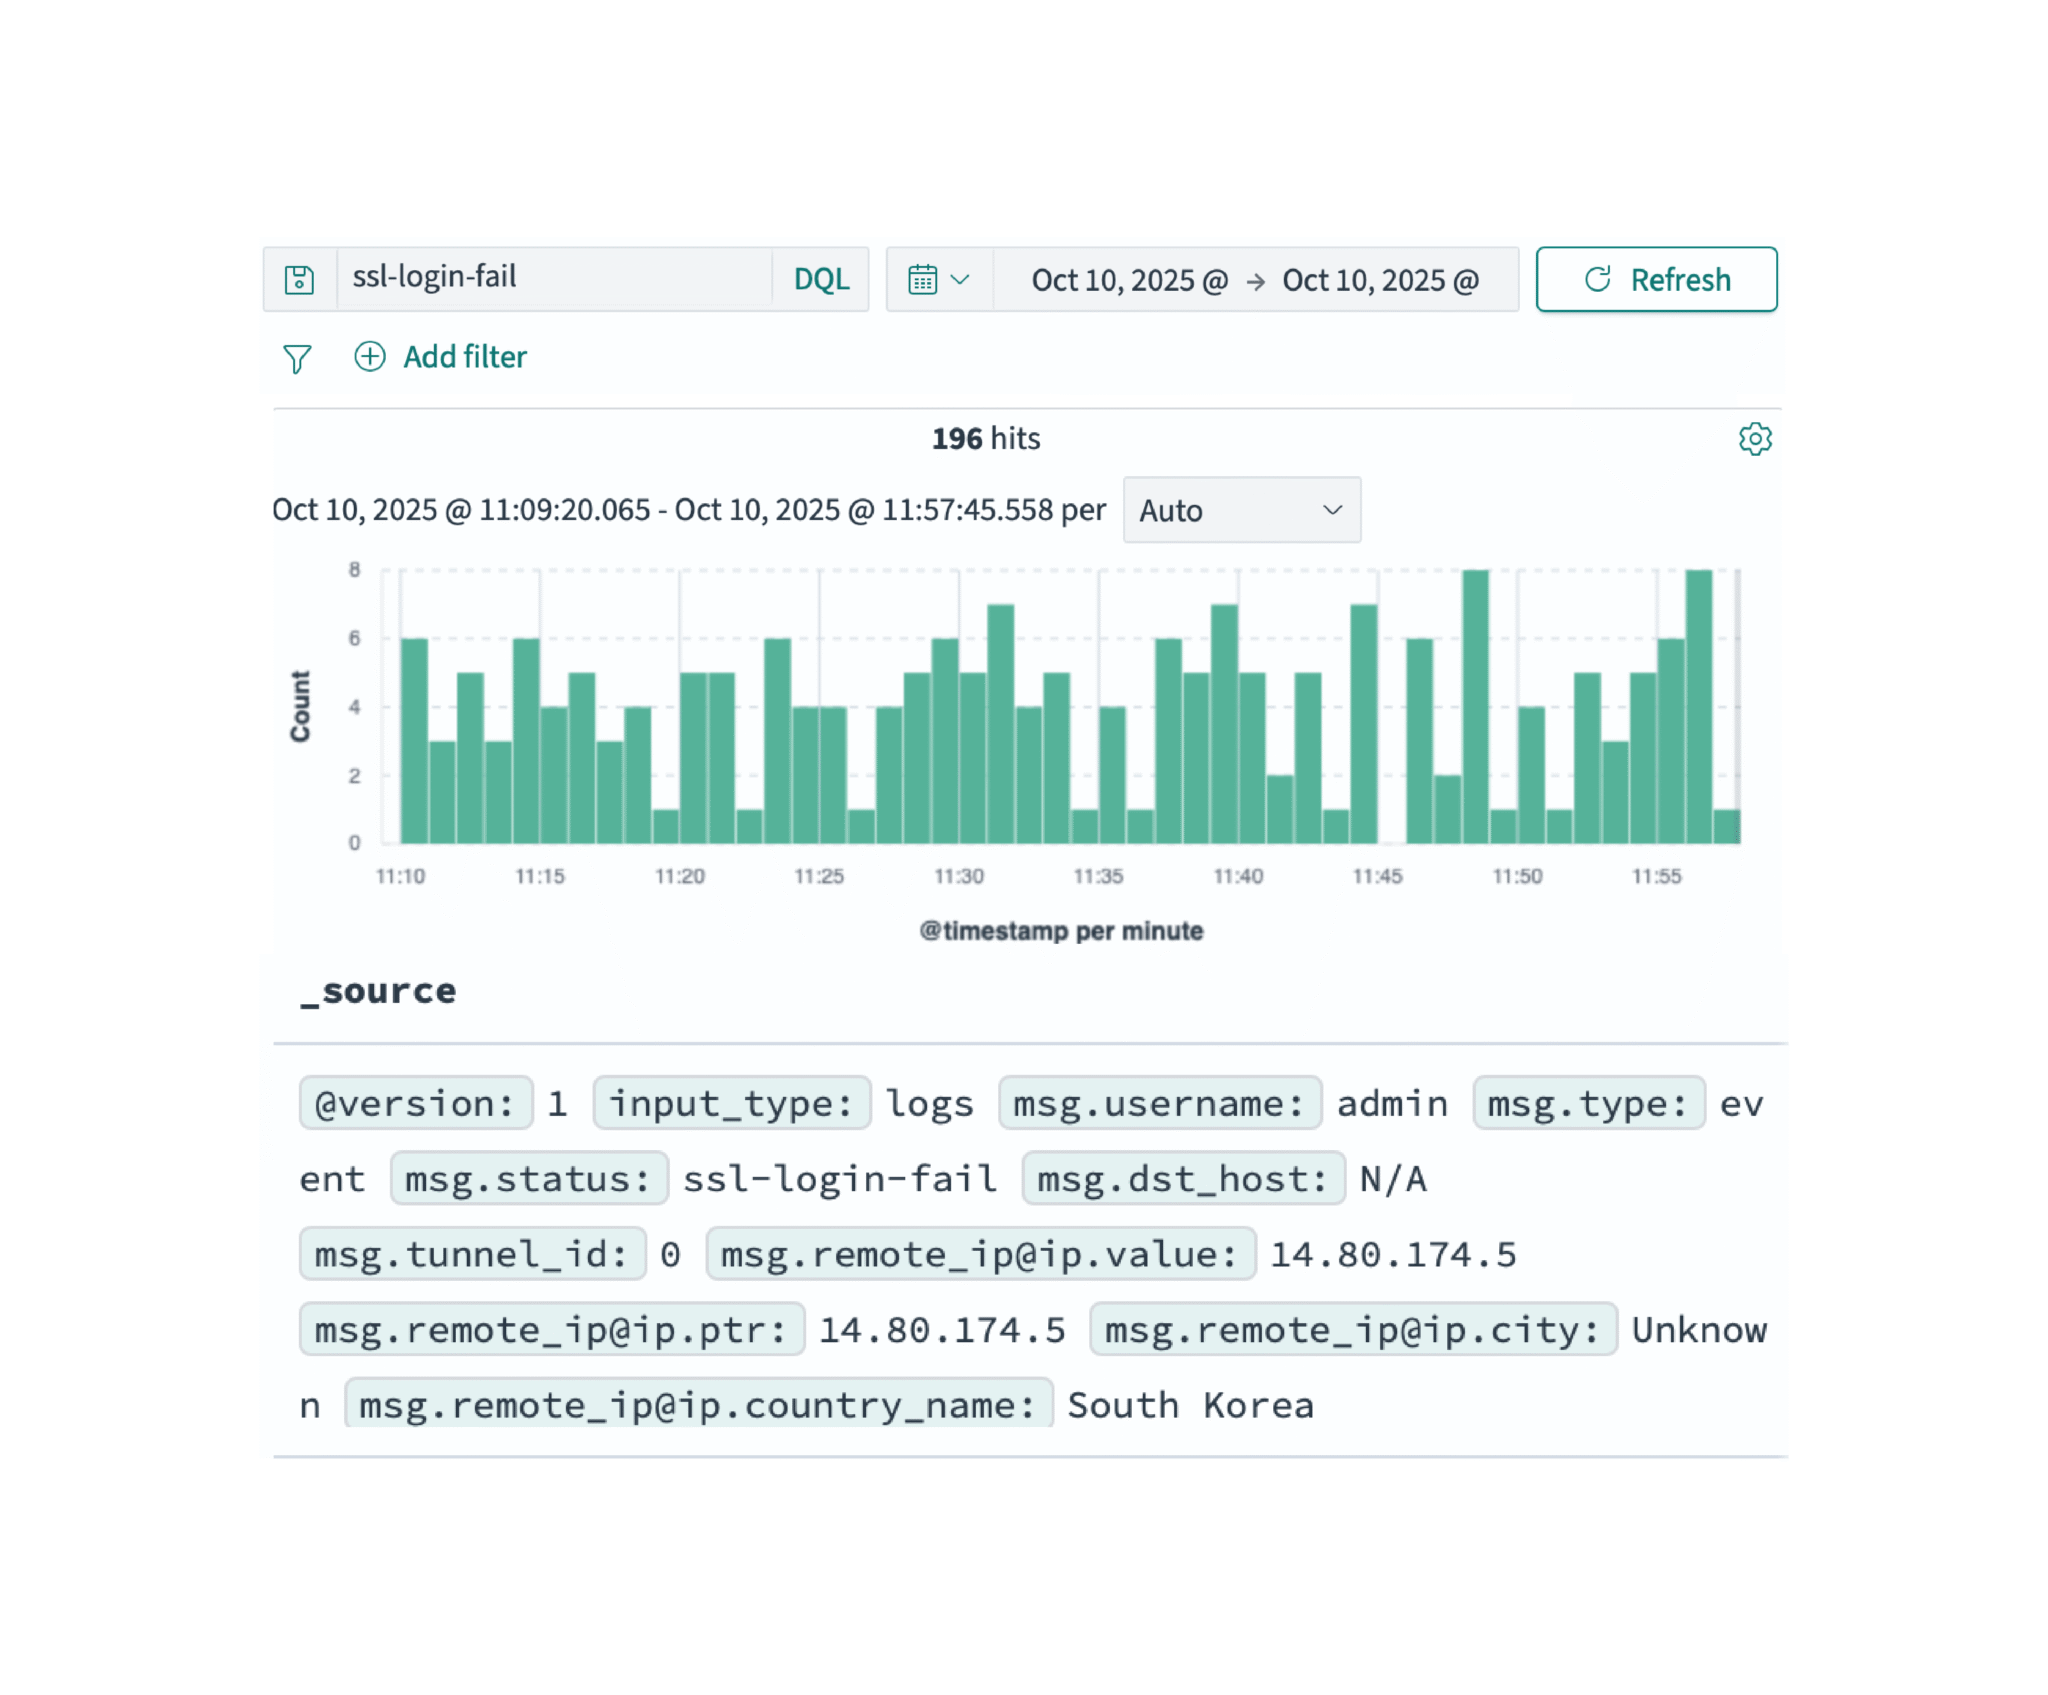Click the end date Oct 10, 2025
The width and height of the screenshot is (2048, 1695).
[1380, 280]
